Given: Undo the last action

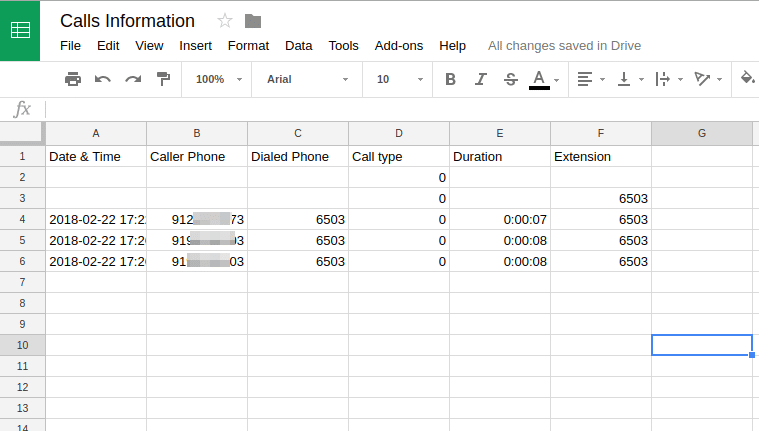Looking at the screenshot, I should [x=103, y=79].
